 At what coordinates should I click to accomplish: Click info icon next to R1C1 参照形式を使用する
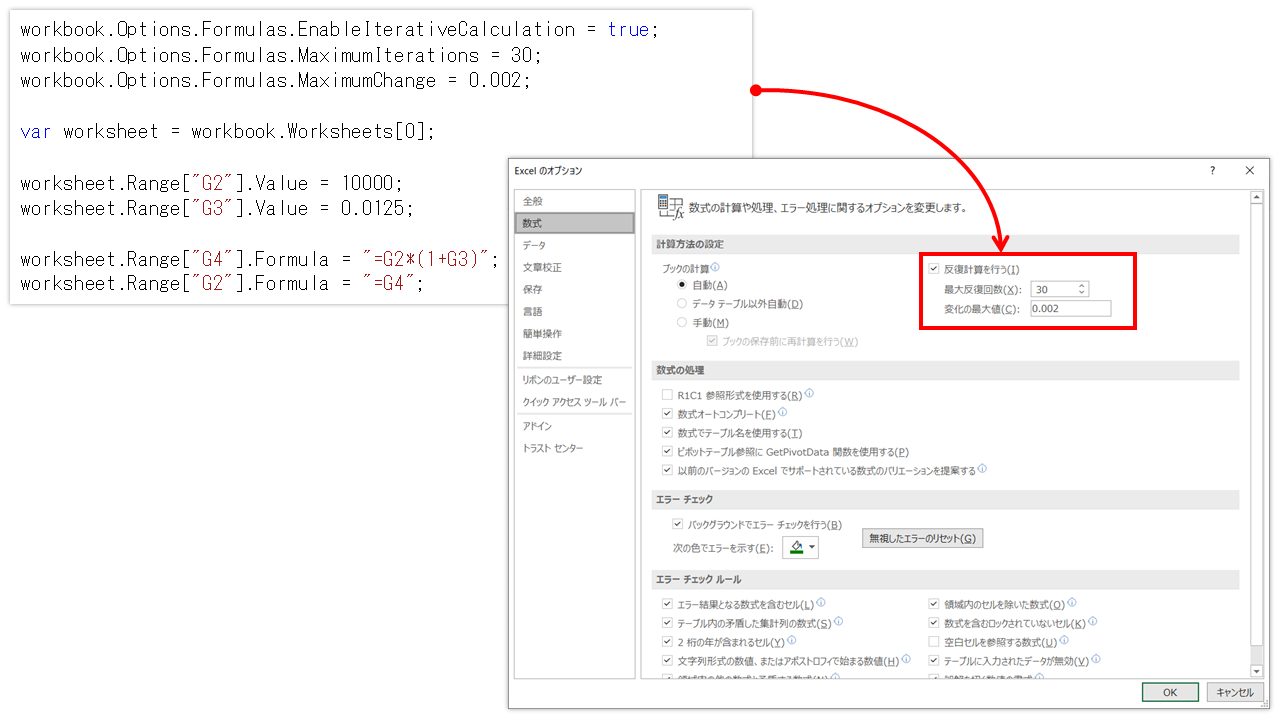click(809, 394)
